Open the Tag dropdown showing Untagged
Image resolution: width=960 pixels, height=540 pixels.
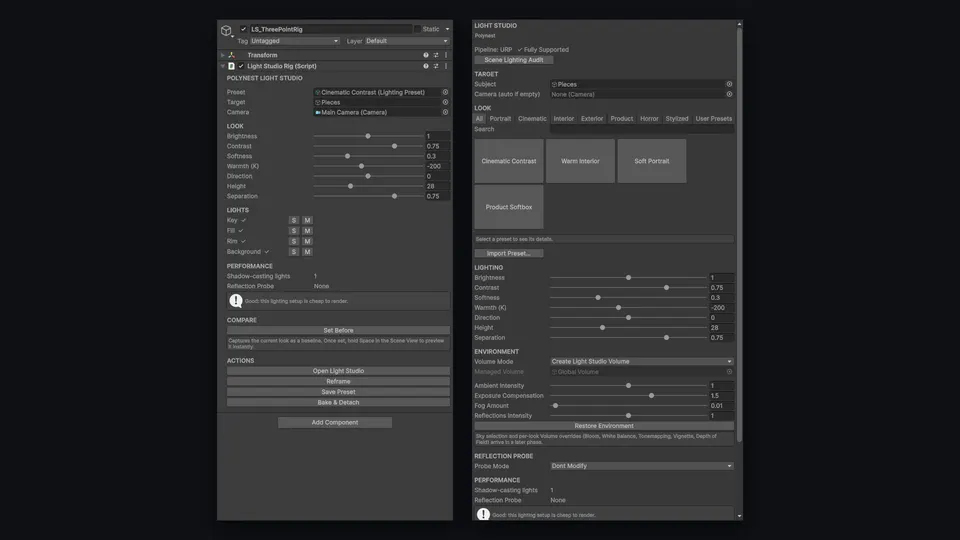point(294,41)
